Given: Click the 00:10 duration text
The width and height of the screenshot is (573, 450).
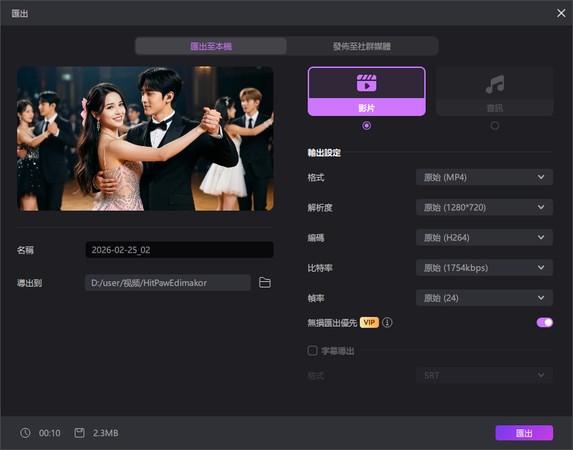Looking at the screenshot, I should [x=50, y=433].
